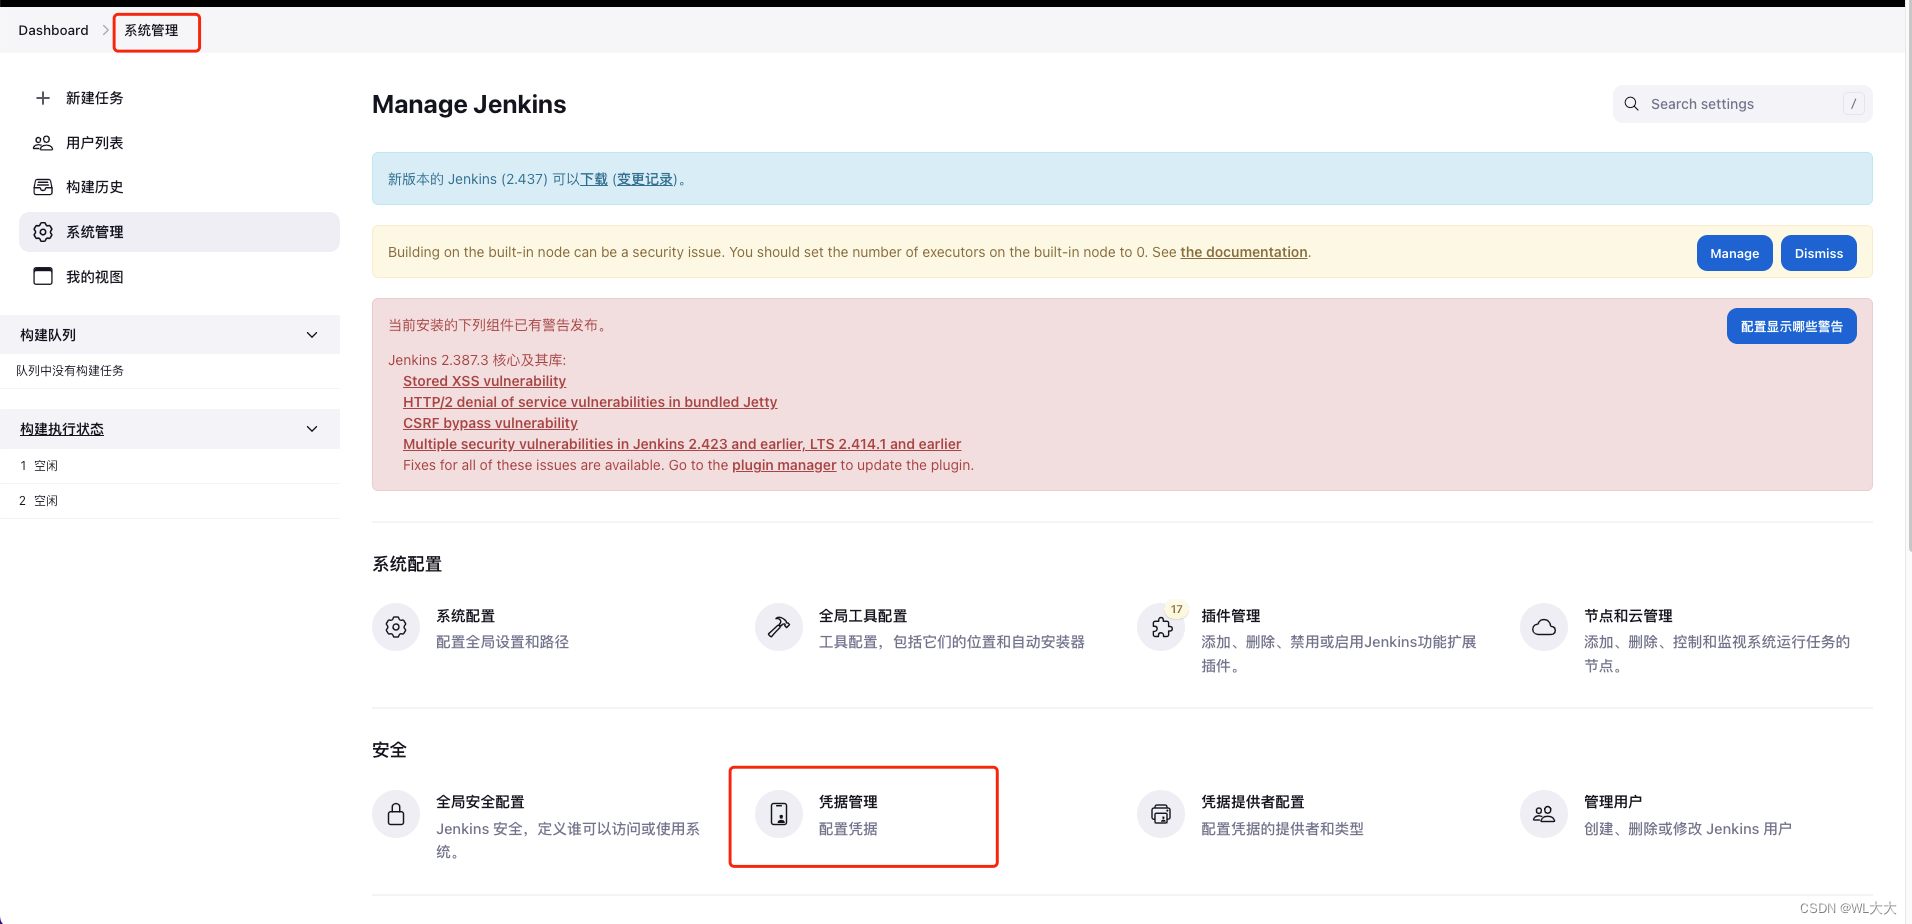Open the 凭据提供者配置 card title

1252,802
